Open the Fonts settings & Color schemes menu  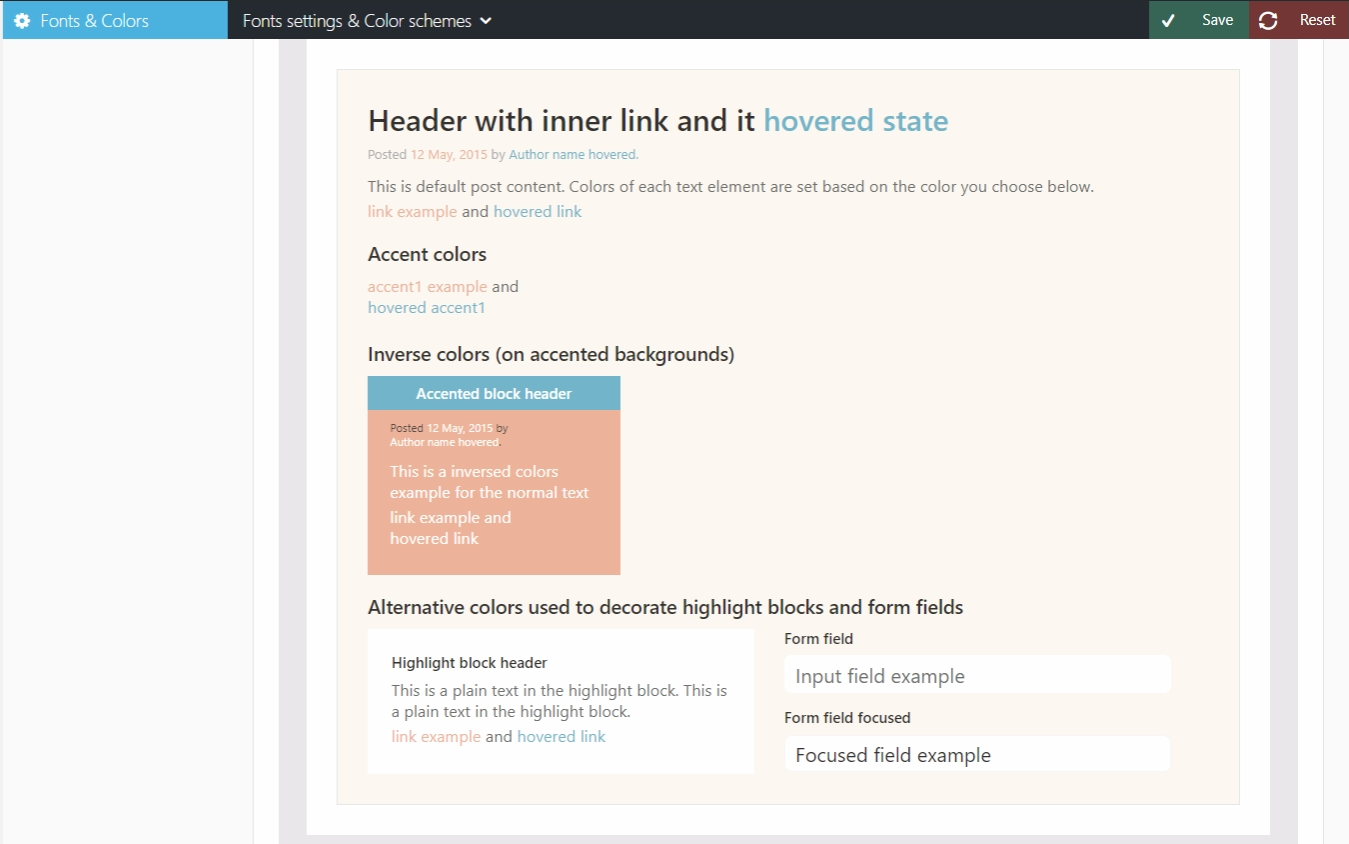(x=357, y=20)
